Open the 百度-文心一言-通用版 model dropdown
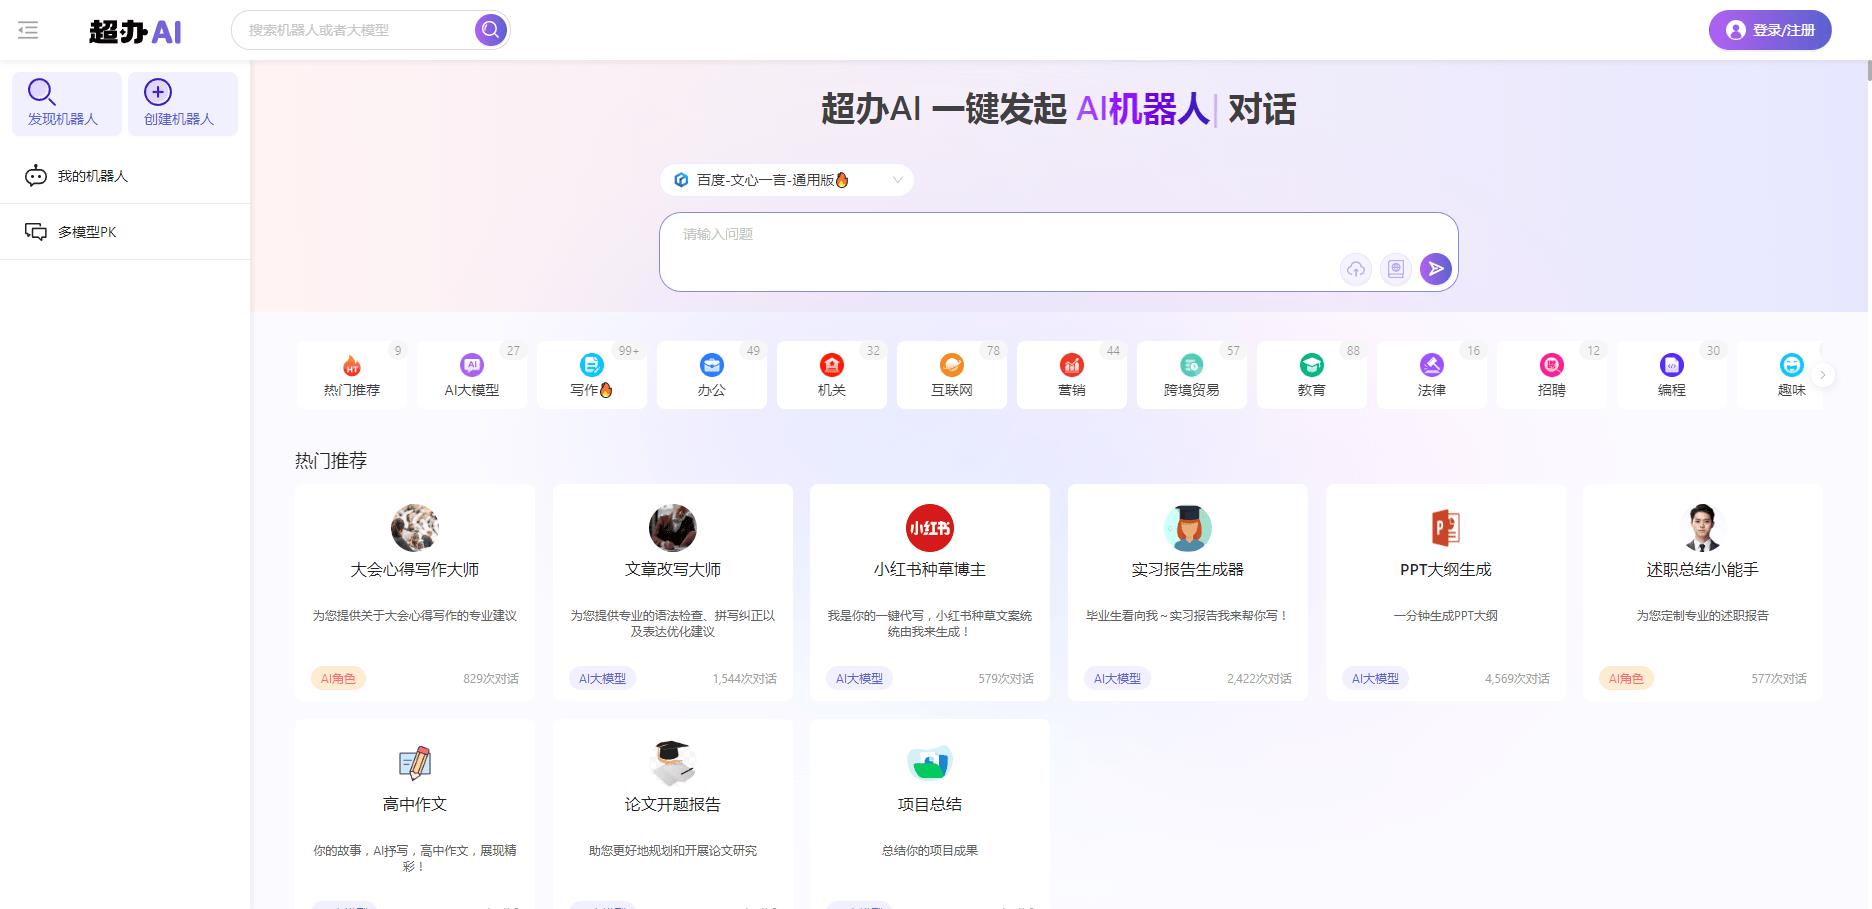 coord(786,180)
